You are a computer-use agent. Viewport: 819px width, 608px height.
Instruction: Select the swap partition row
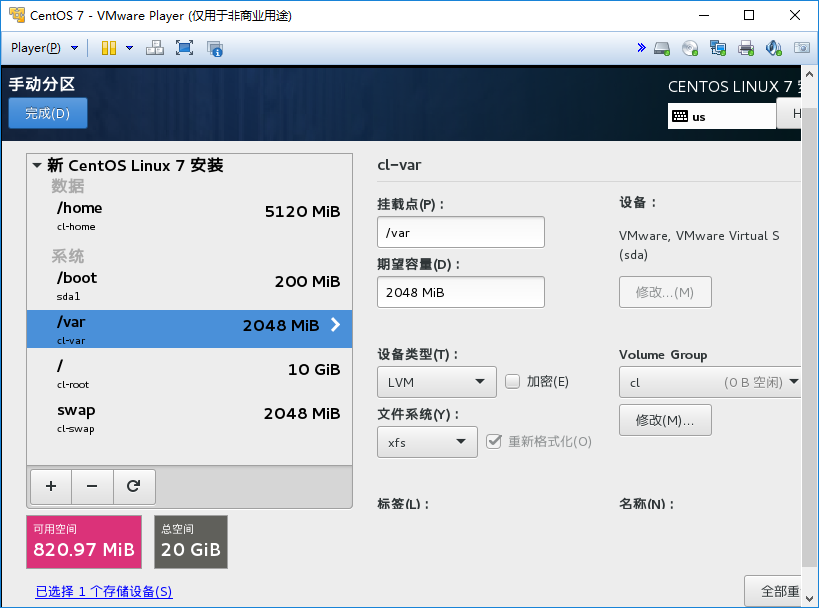190,418
